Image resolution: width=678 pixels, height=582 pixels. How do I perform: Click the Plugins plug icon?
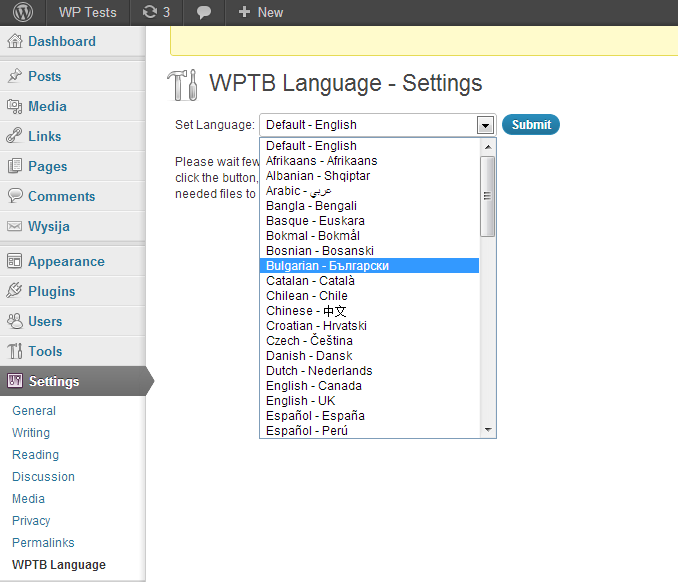click(x=14, y=291)
